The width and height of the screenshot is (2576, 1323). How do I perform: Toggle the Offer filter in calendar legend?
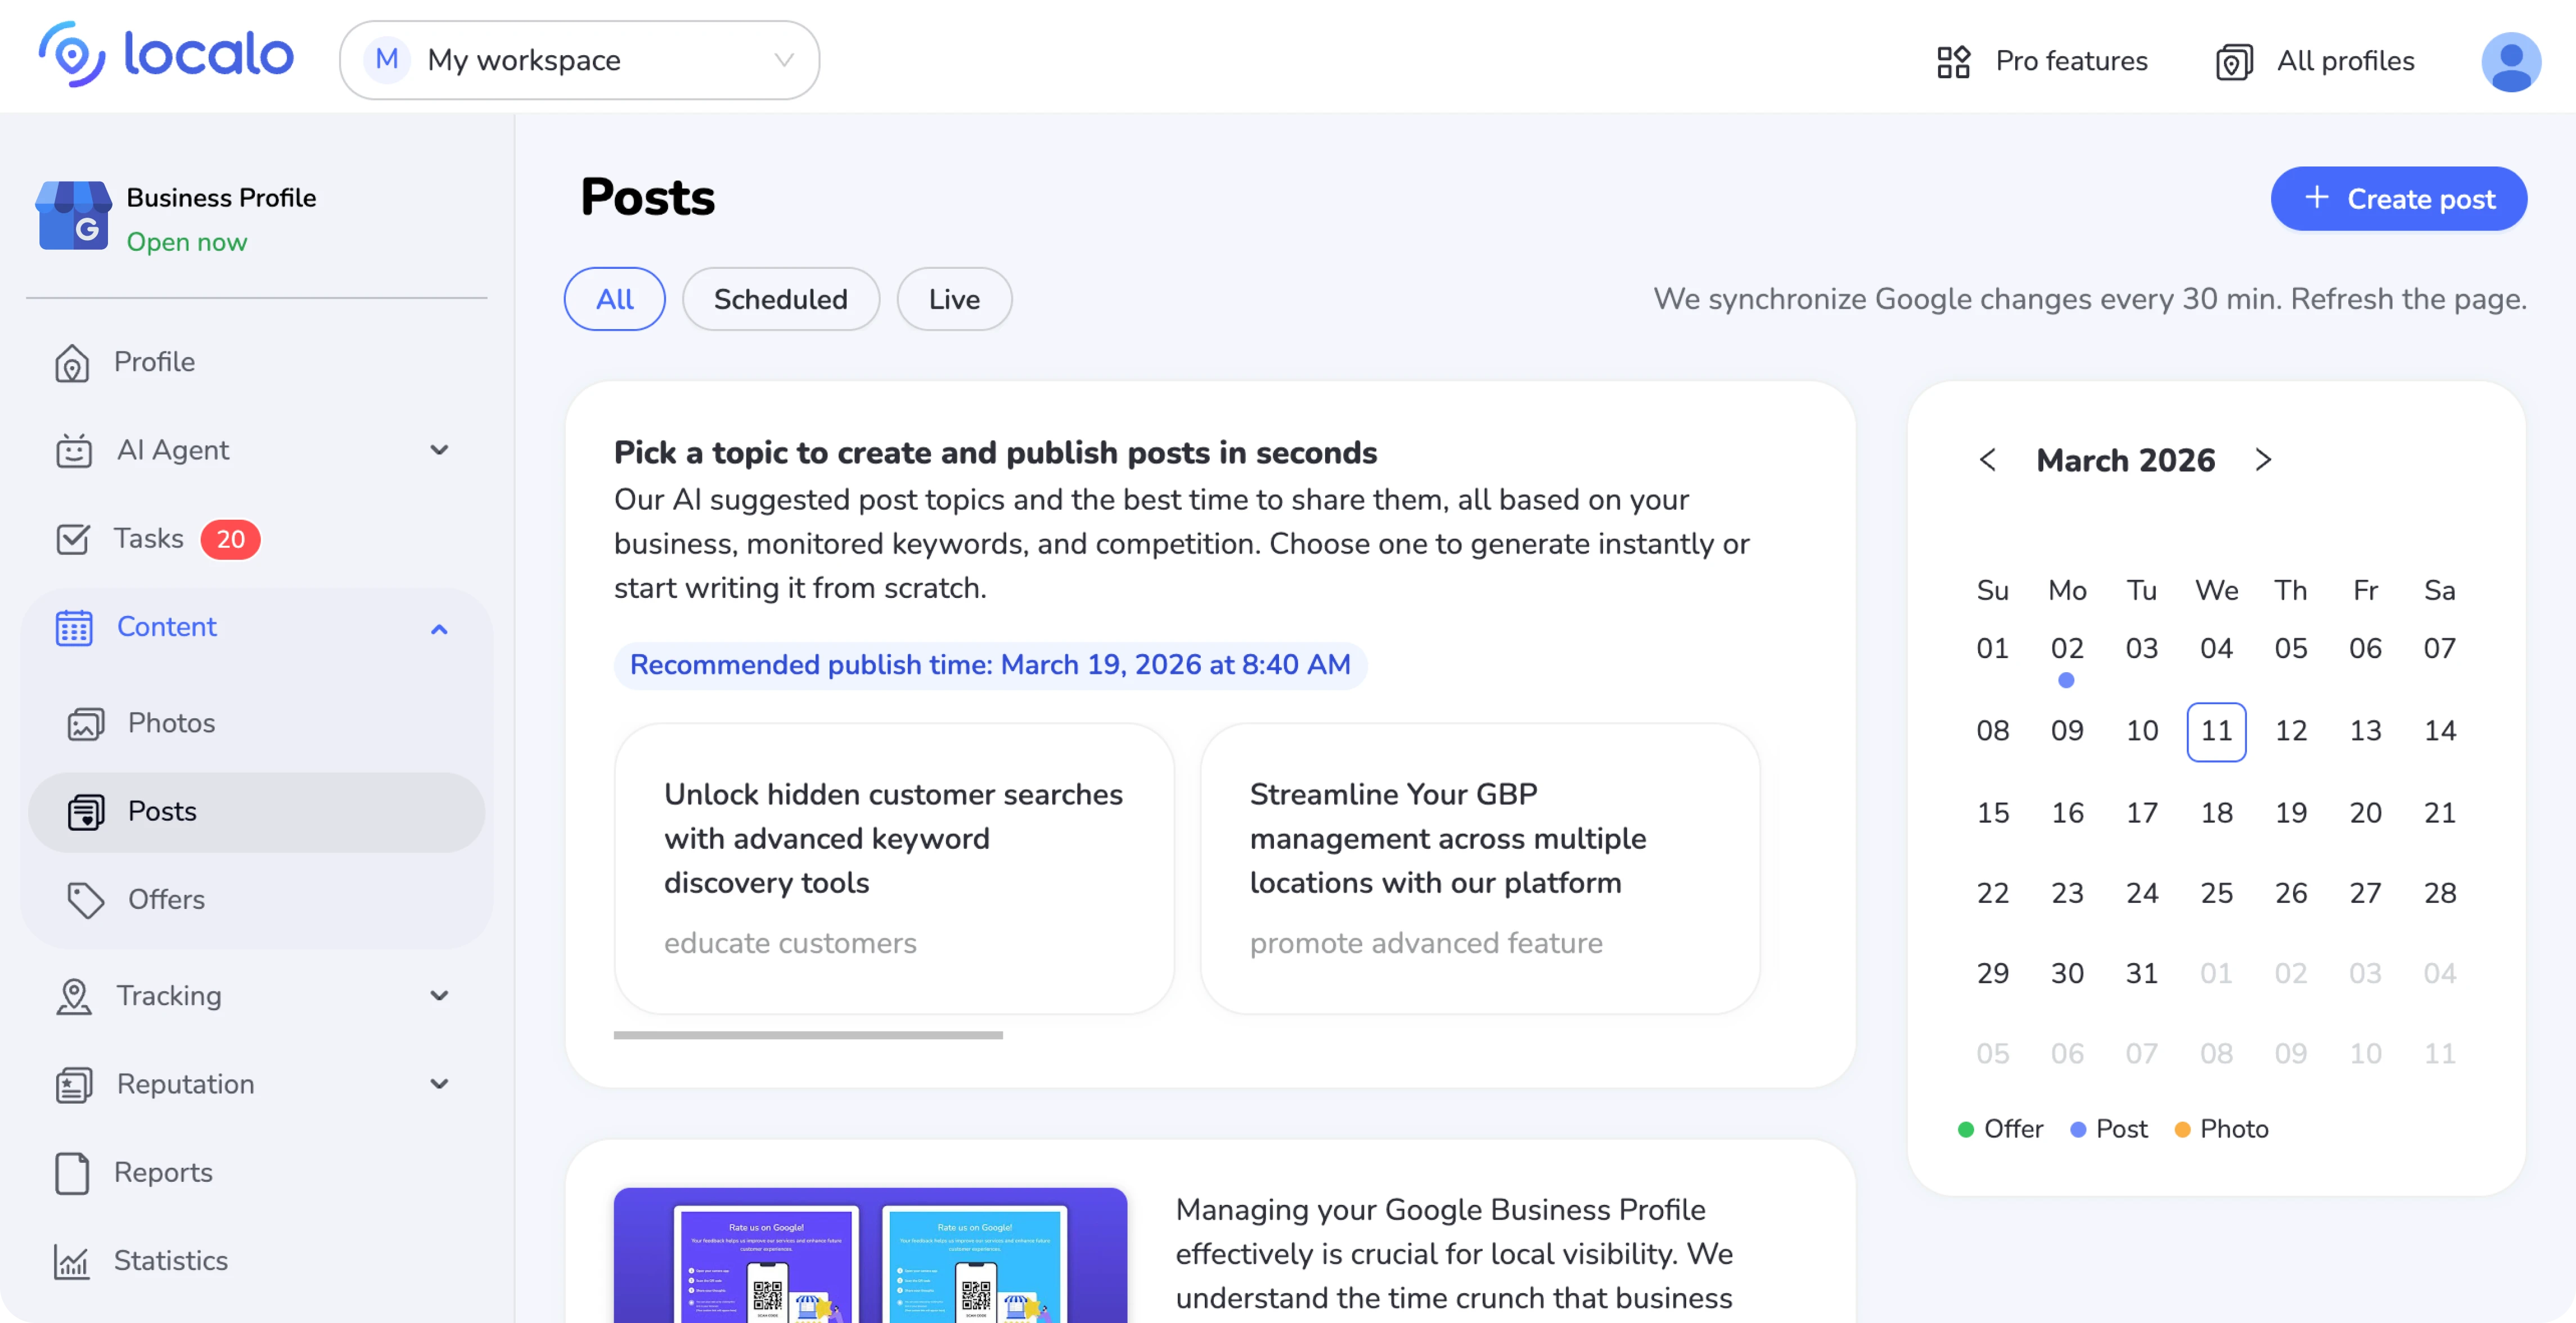[1999, 1129]
